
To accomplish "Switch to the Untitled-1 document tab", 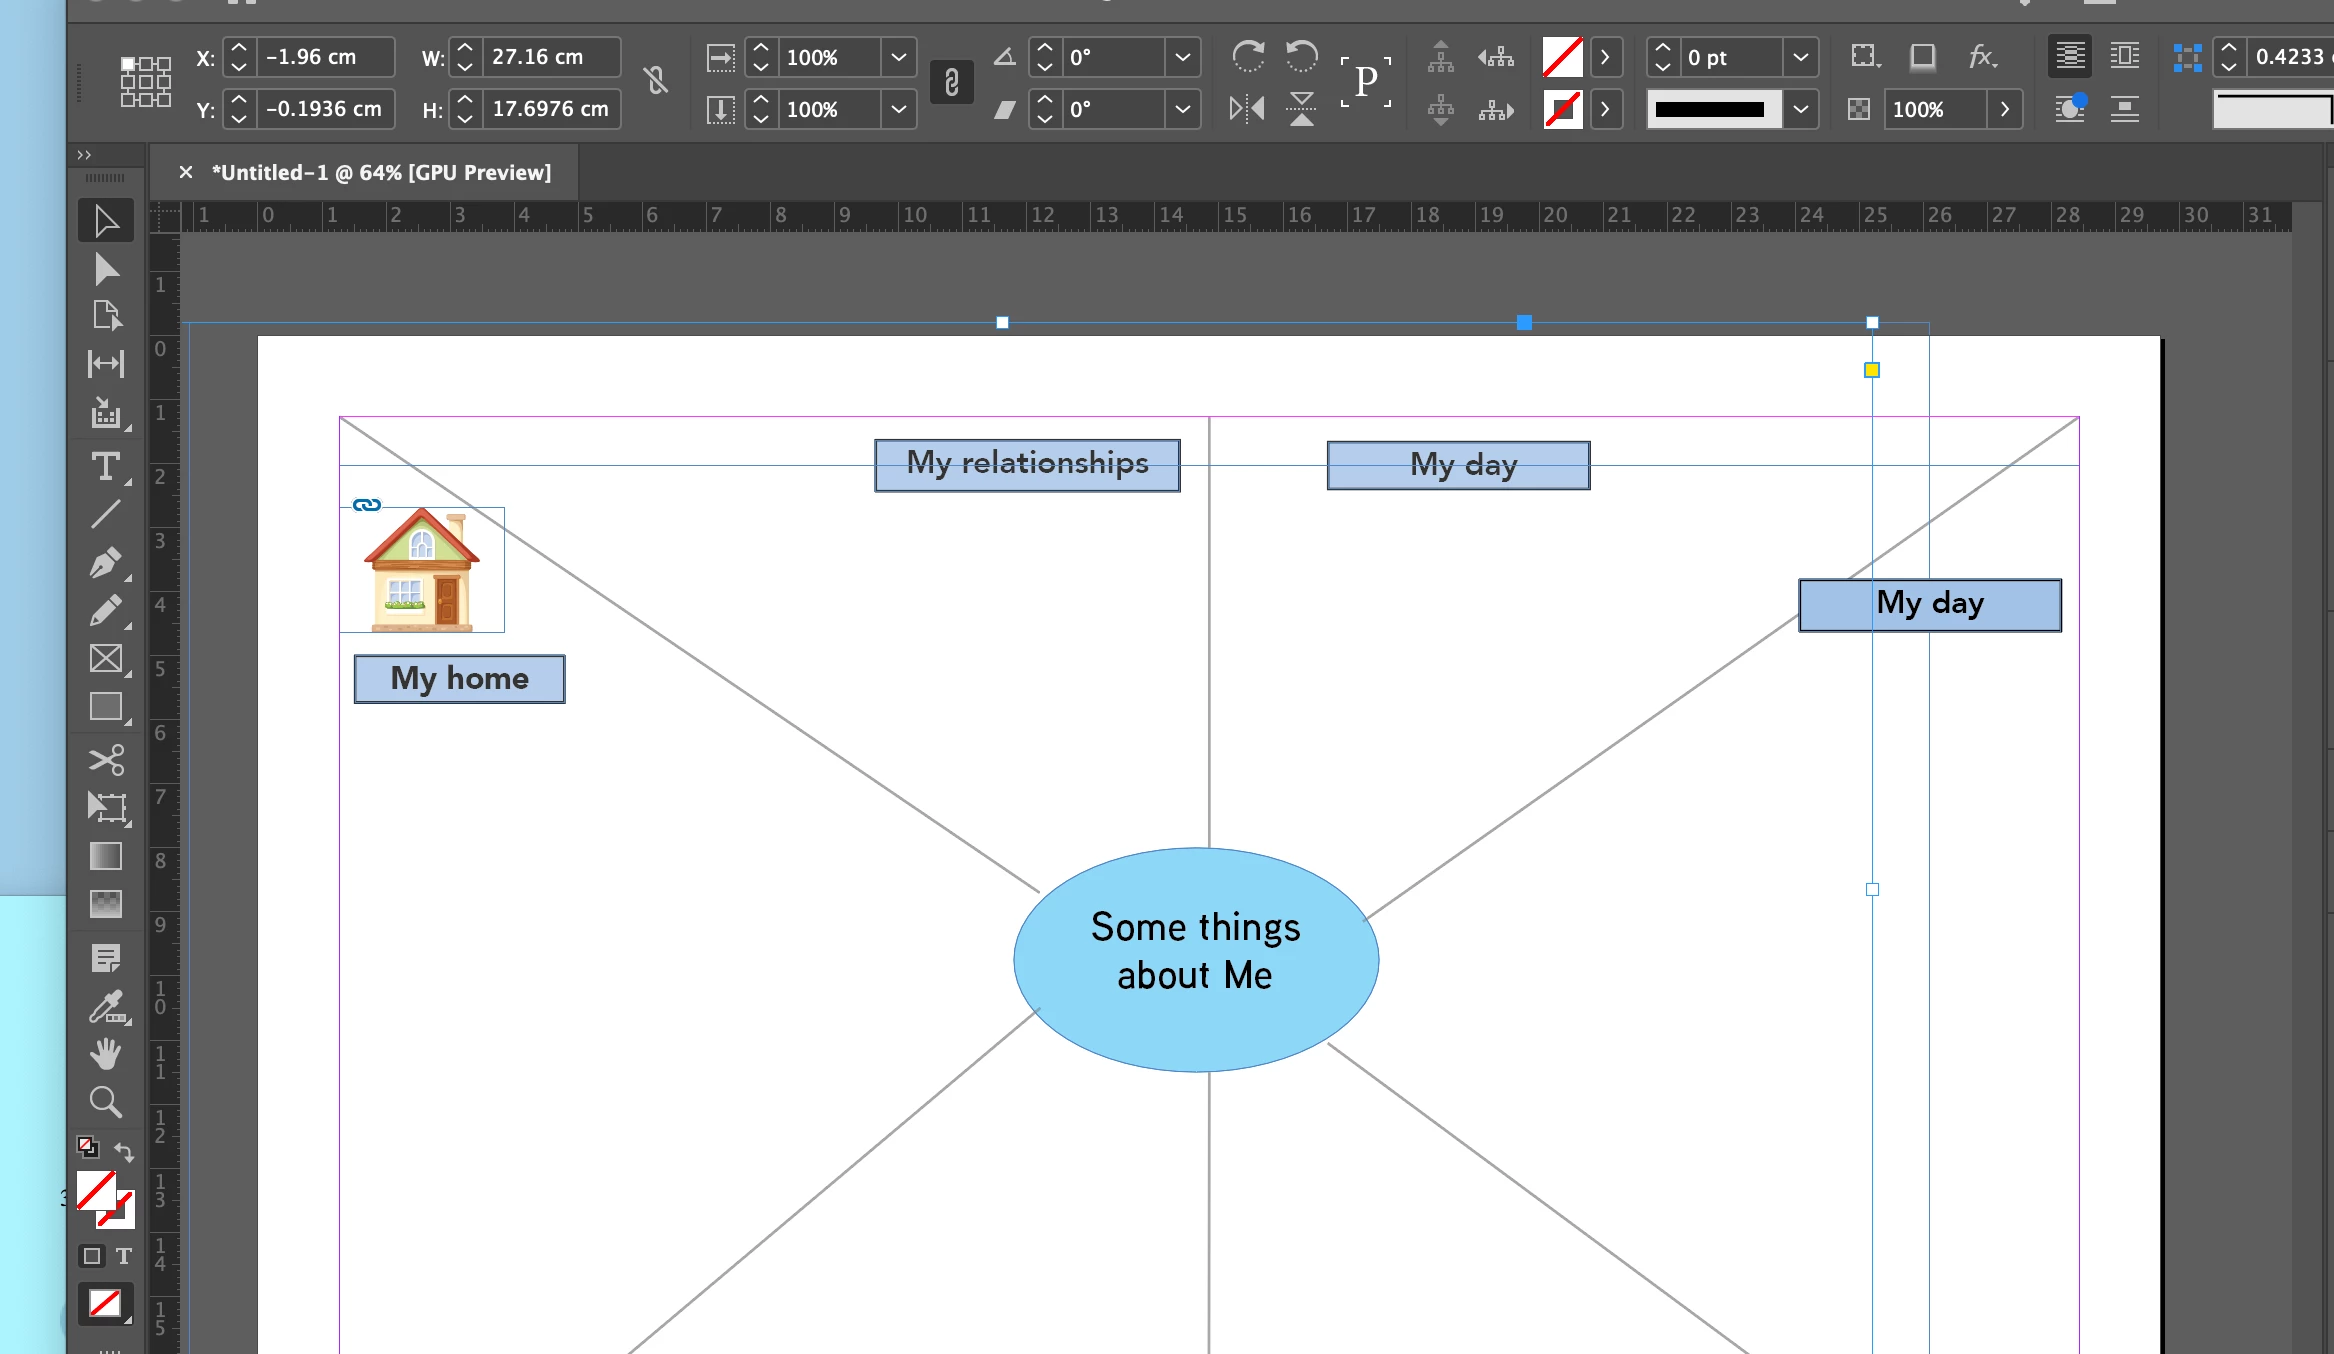I will (x=381, y=172).
